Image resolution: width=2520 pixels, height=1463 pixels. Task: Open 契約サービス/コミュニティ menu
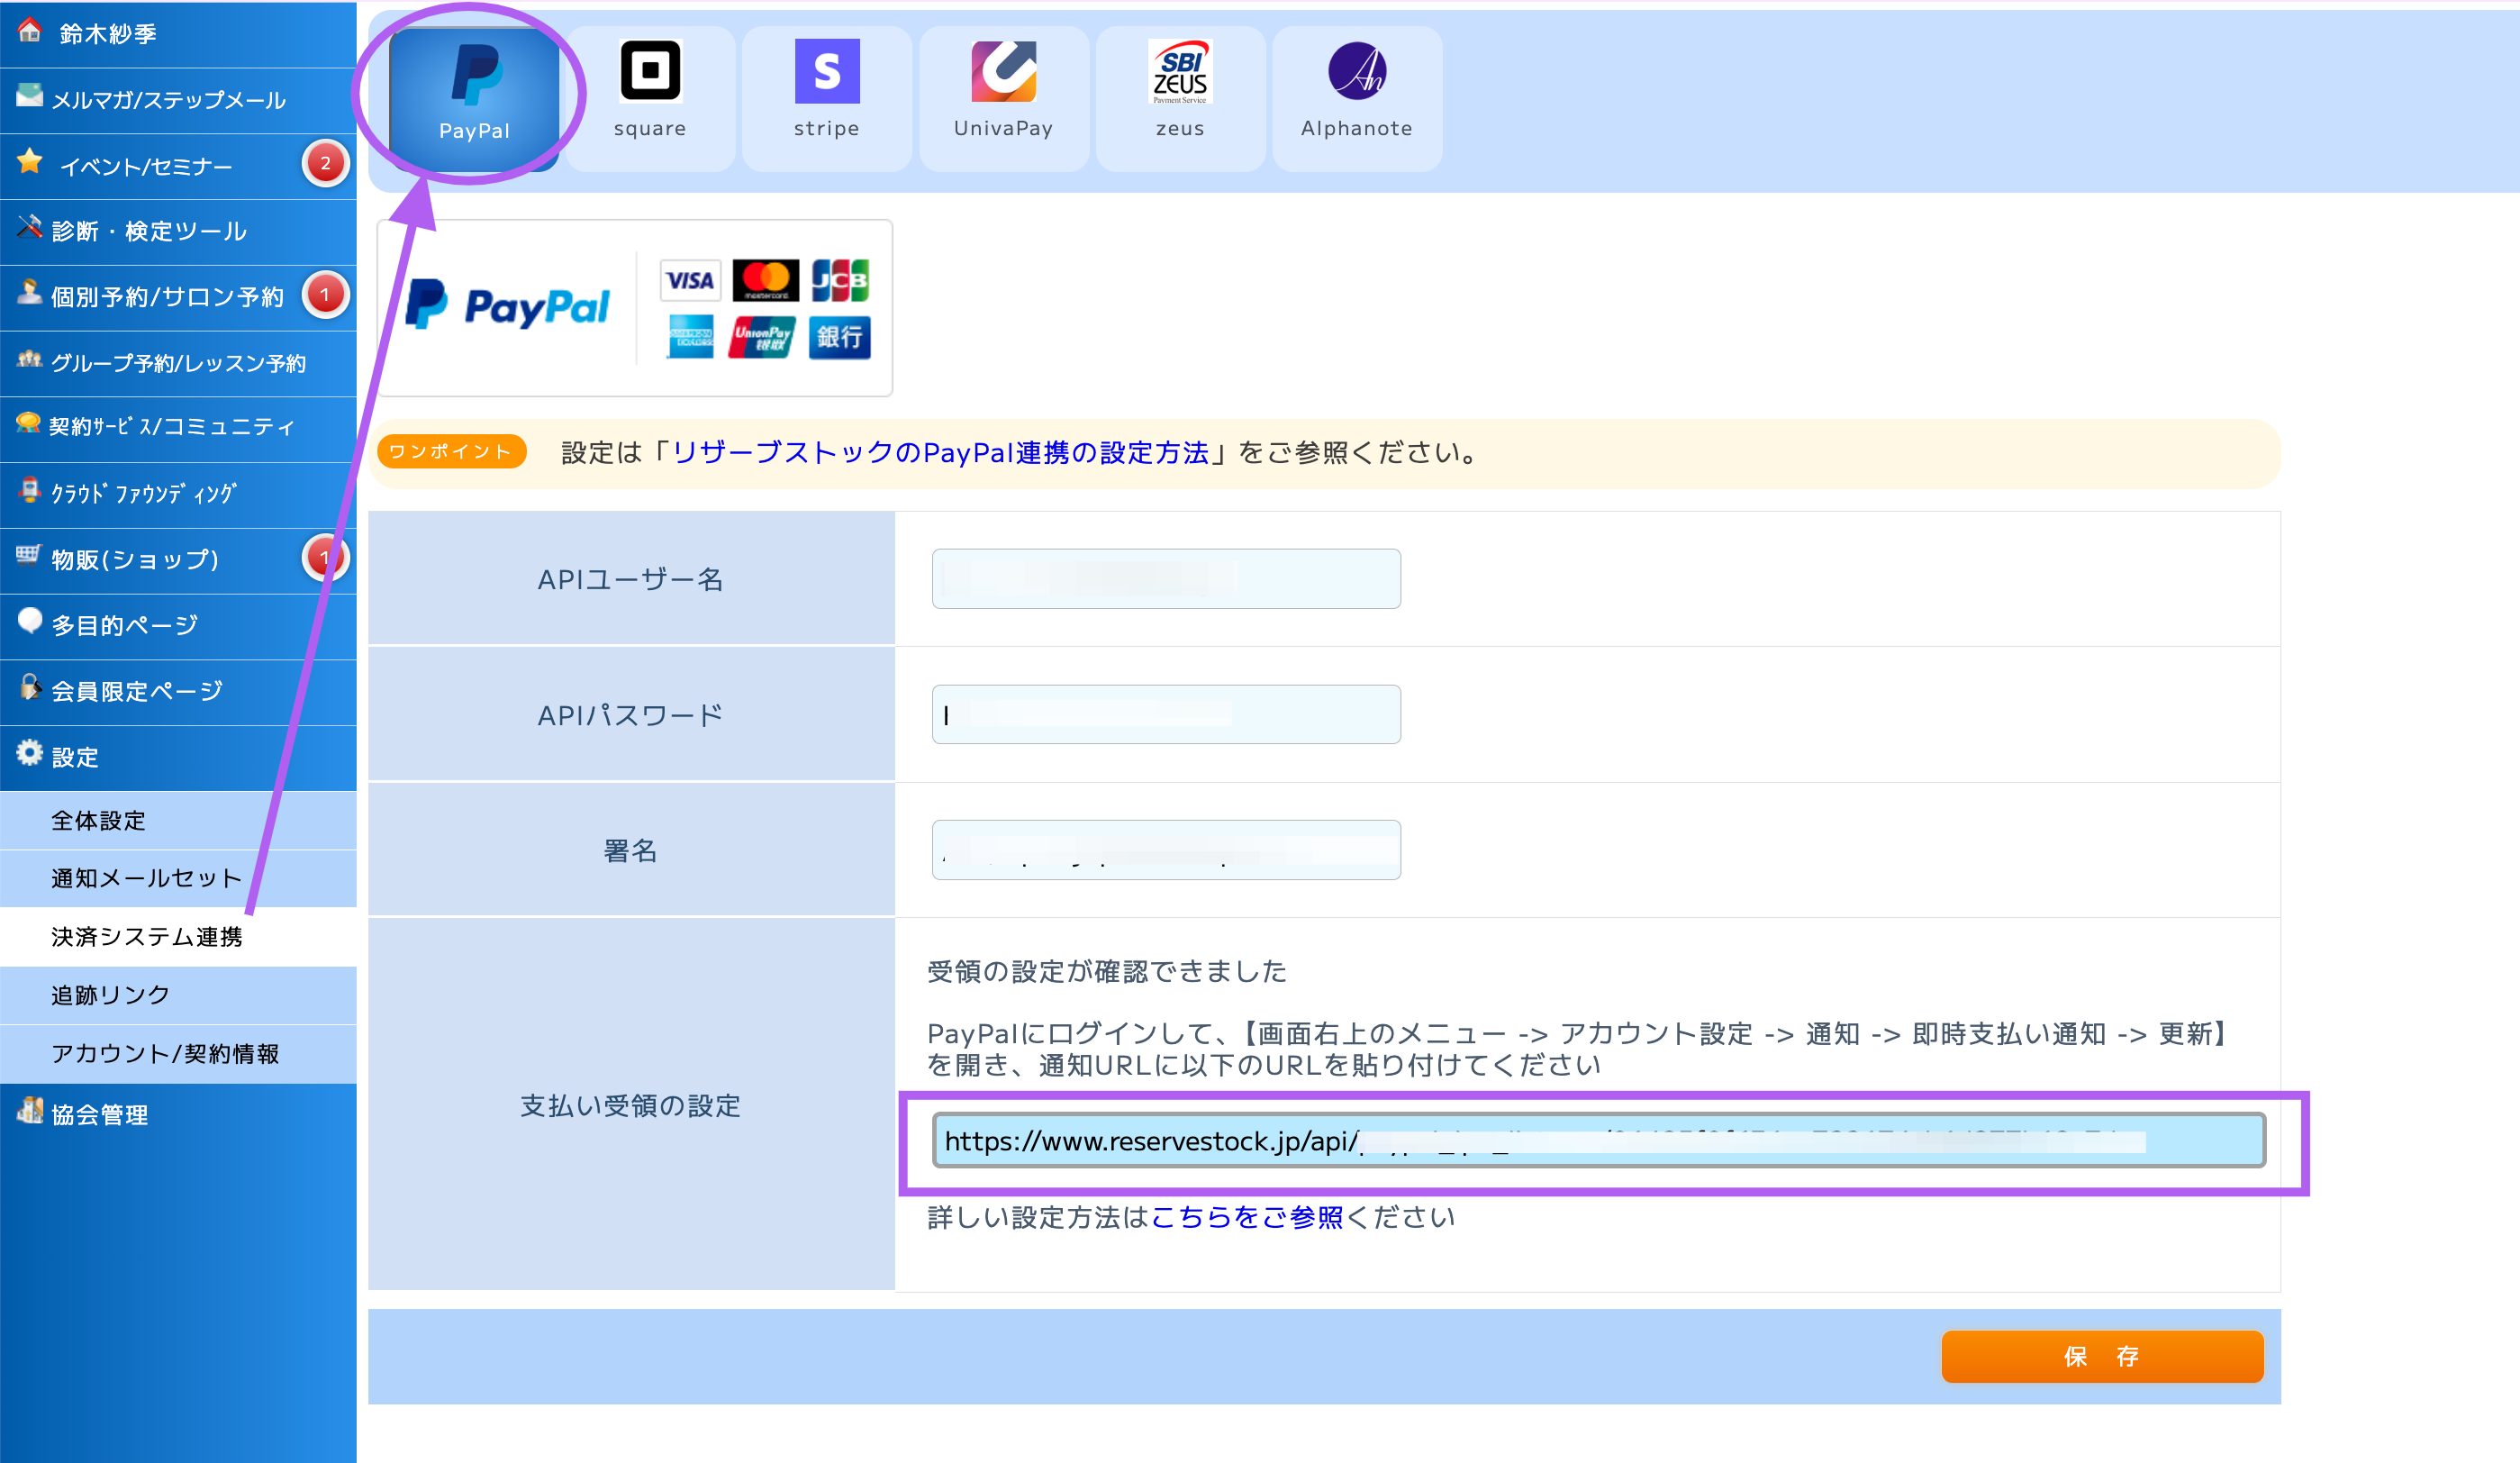(x=178, y=428)
